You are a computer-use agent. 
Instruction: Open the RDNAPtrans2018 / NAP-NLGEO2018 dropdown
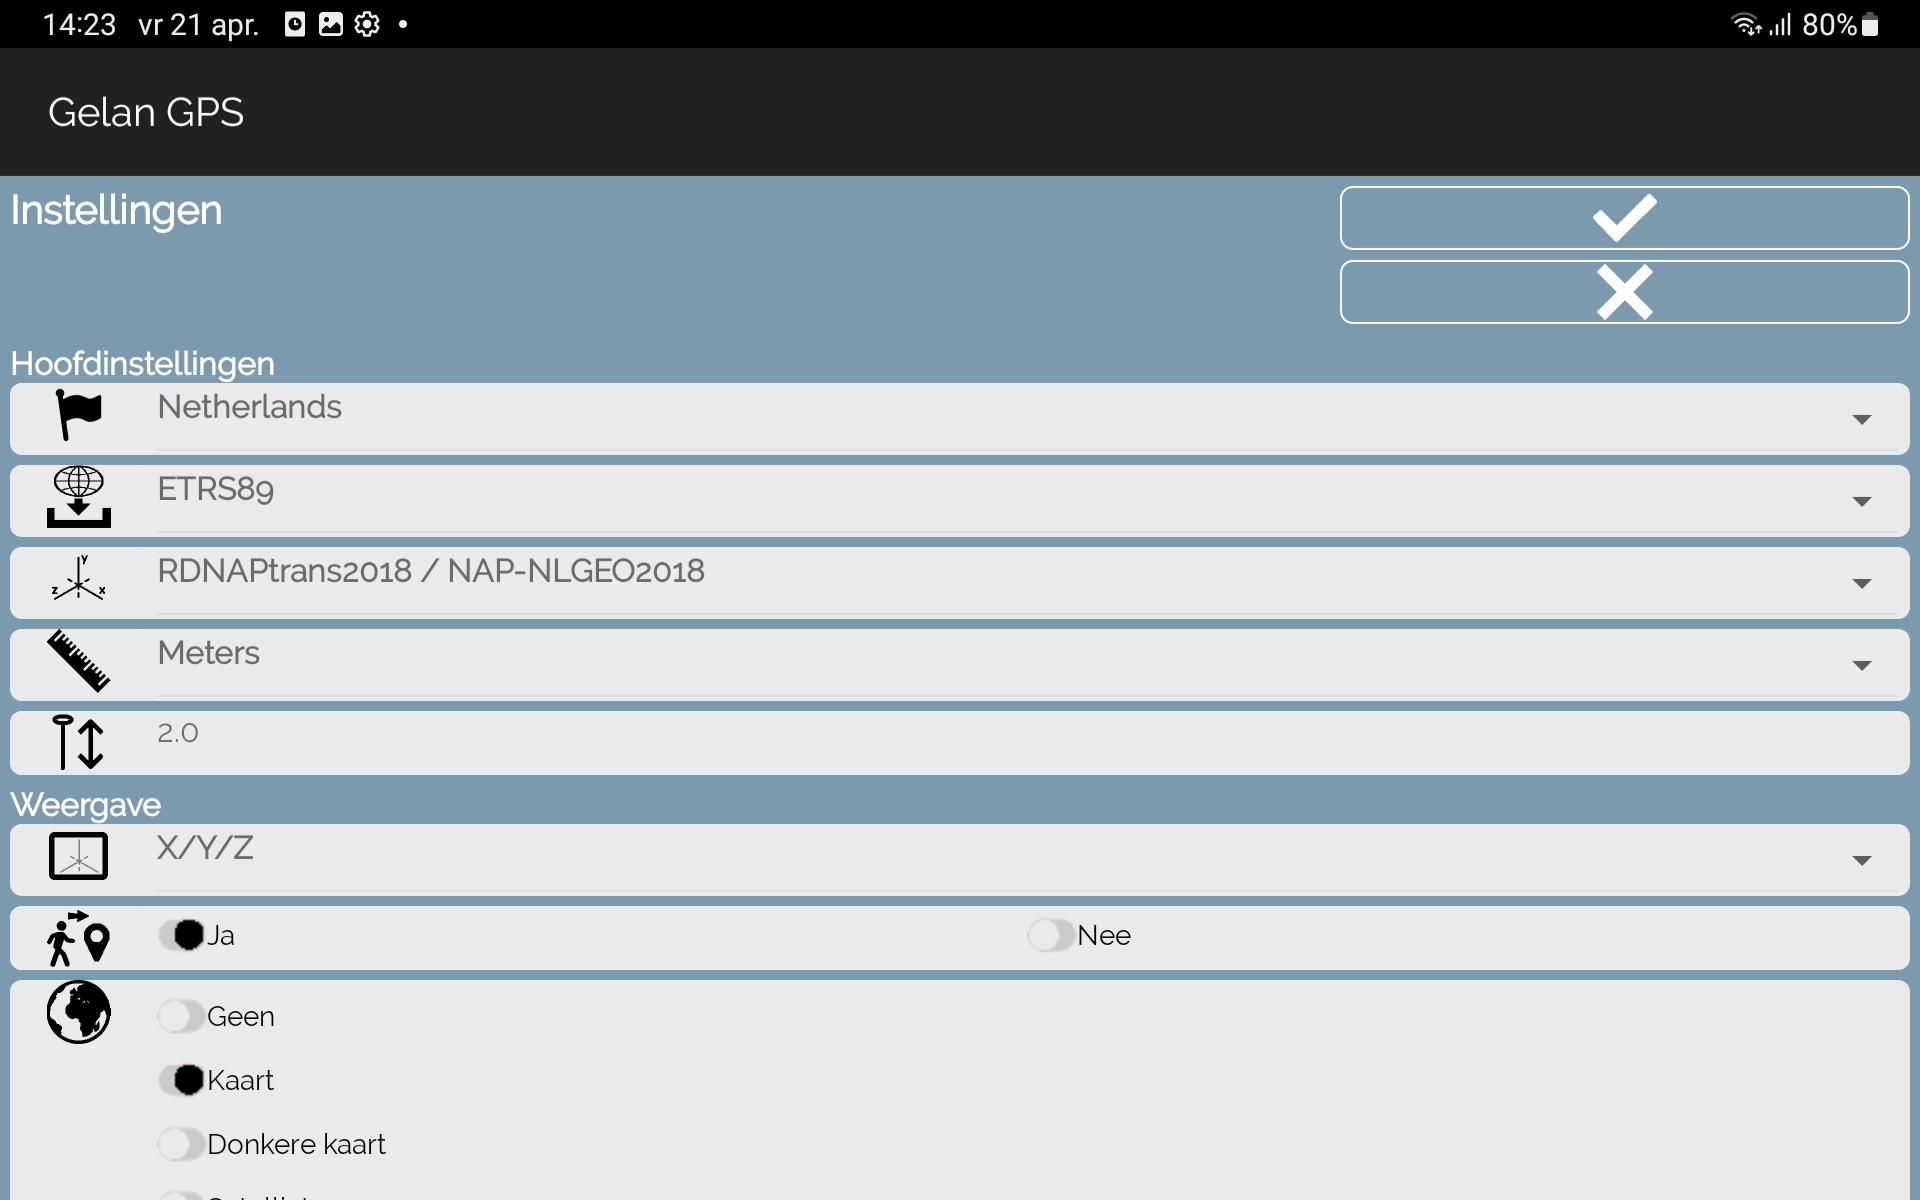1029,582
